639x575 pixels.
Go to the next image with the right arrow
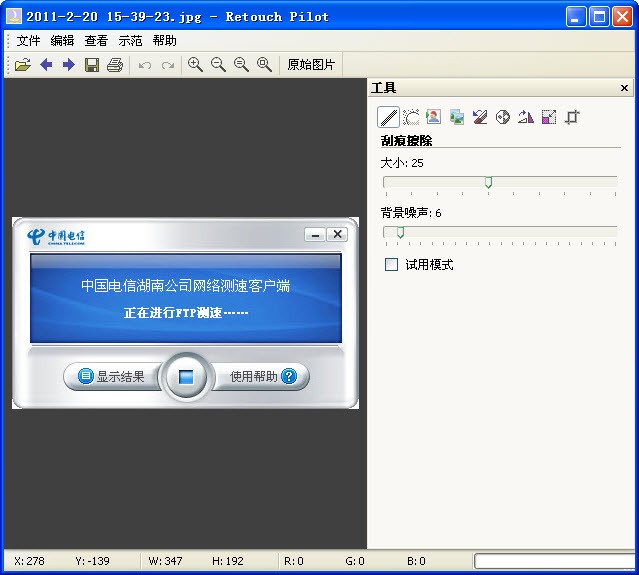pos(69,64)
